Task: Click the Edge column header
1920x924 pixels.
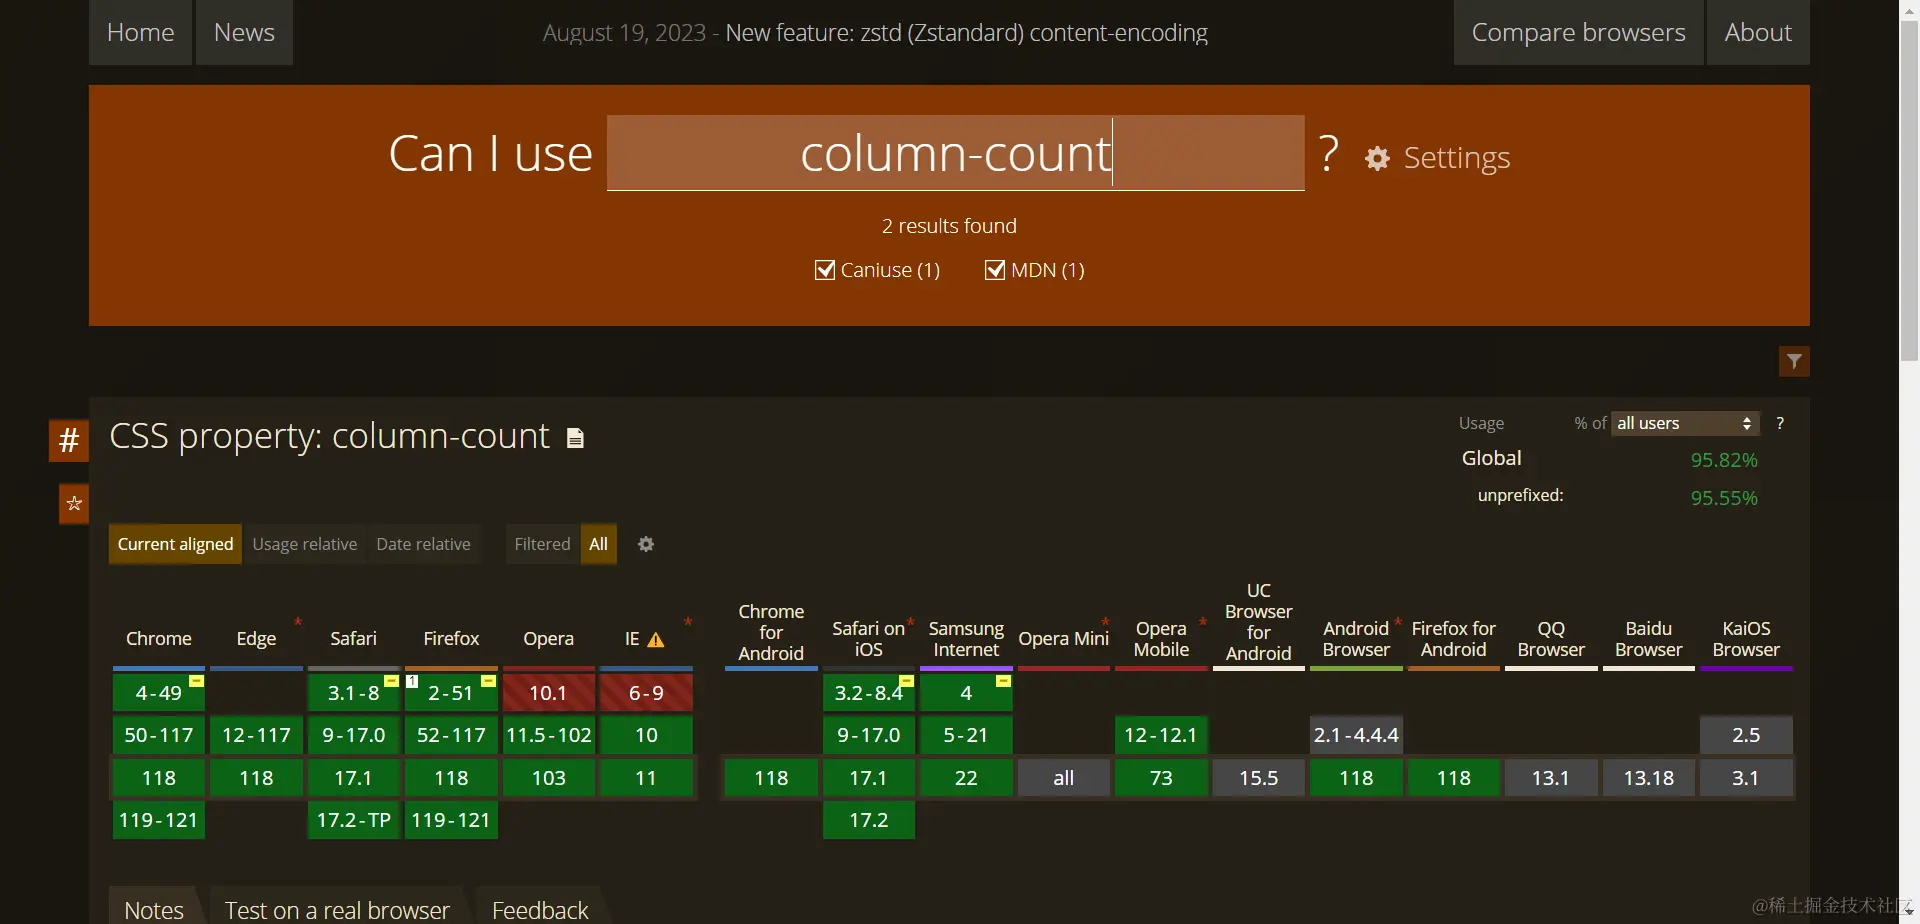Action: [256, 638]
